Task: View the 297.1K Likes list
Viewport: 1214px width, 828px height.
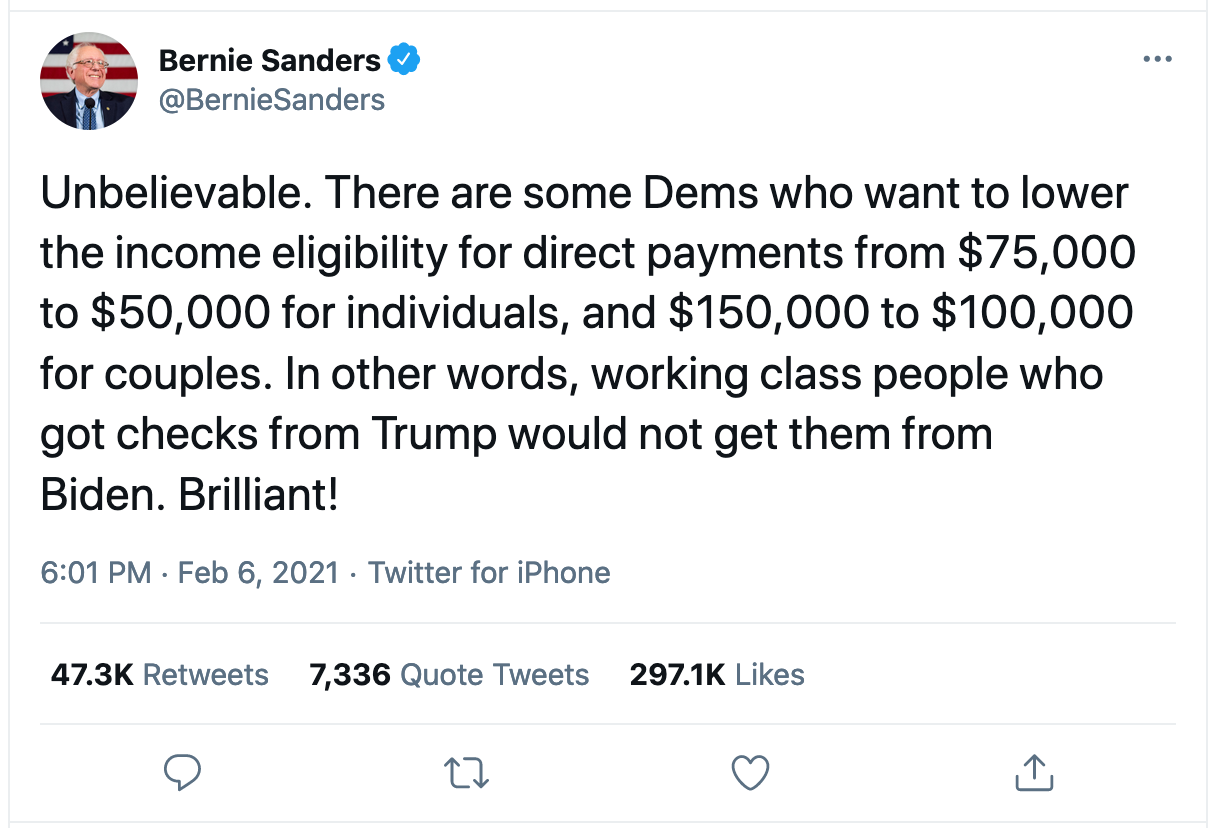Action: (717, 675)
